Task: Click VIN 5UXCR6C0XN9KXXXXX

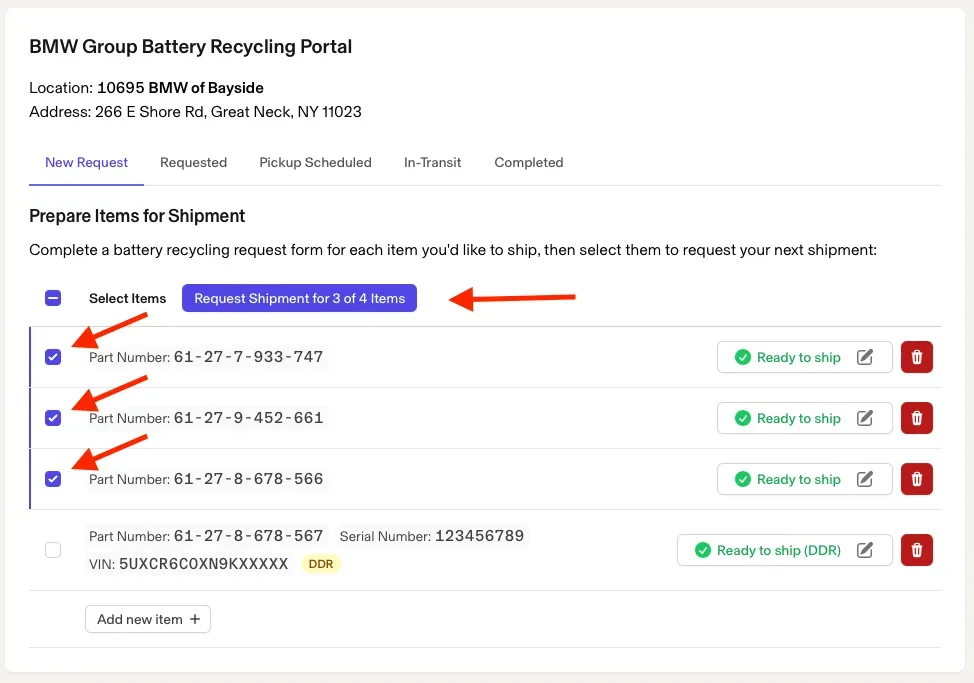Action: coord(204,564)
